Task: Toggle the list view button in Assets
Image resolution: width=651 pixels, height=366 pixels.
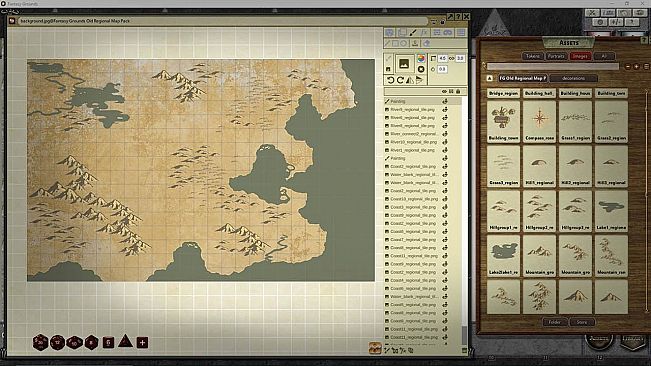Action: tap(646, 66)
